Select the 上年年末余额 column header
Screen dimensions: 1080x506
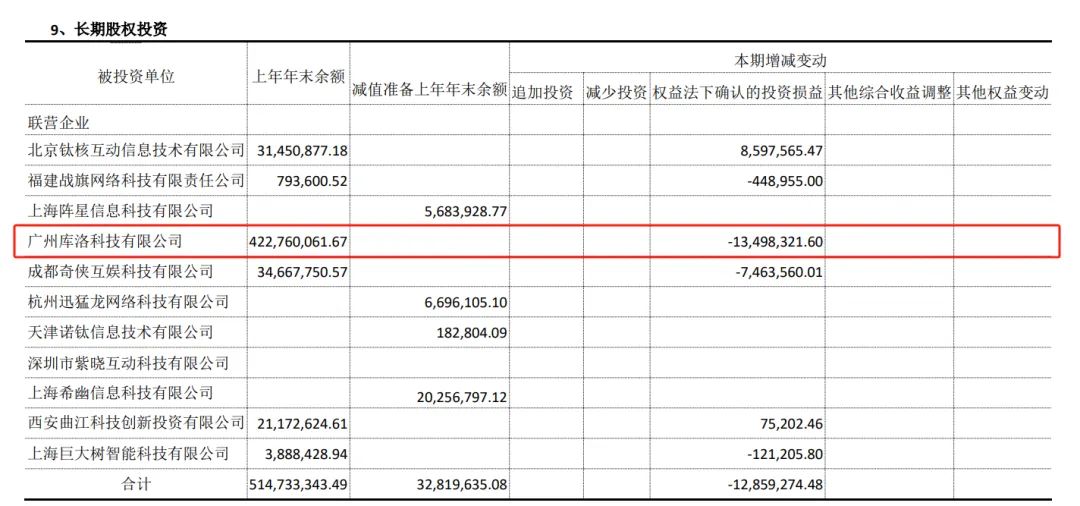(x=298, y=76)
